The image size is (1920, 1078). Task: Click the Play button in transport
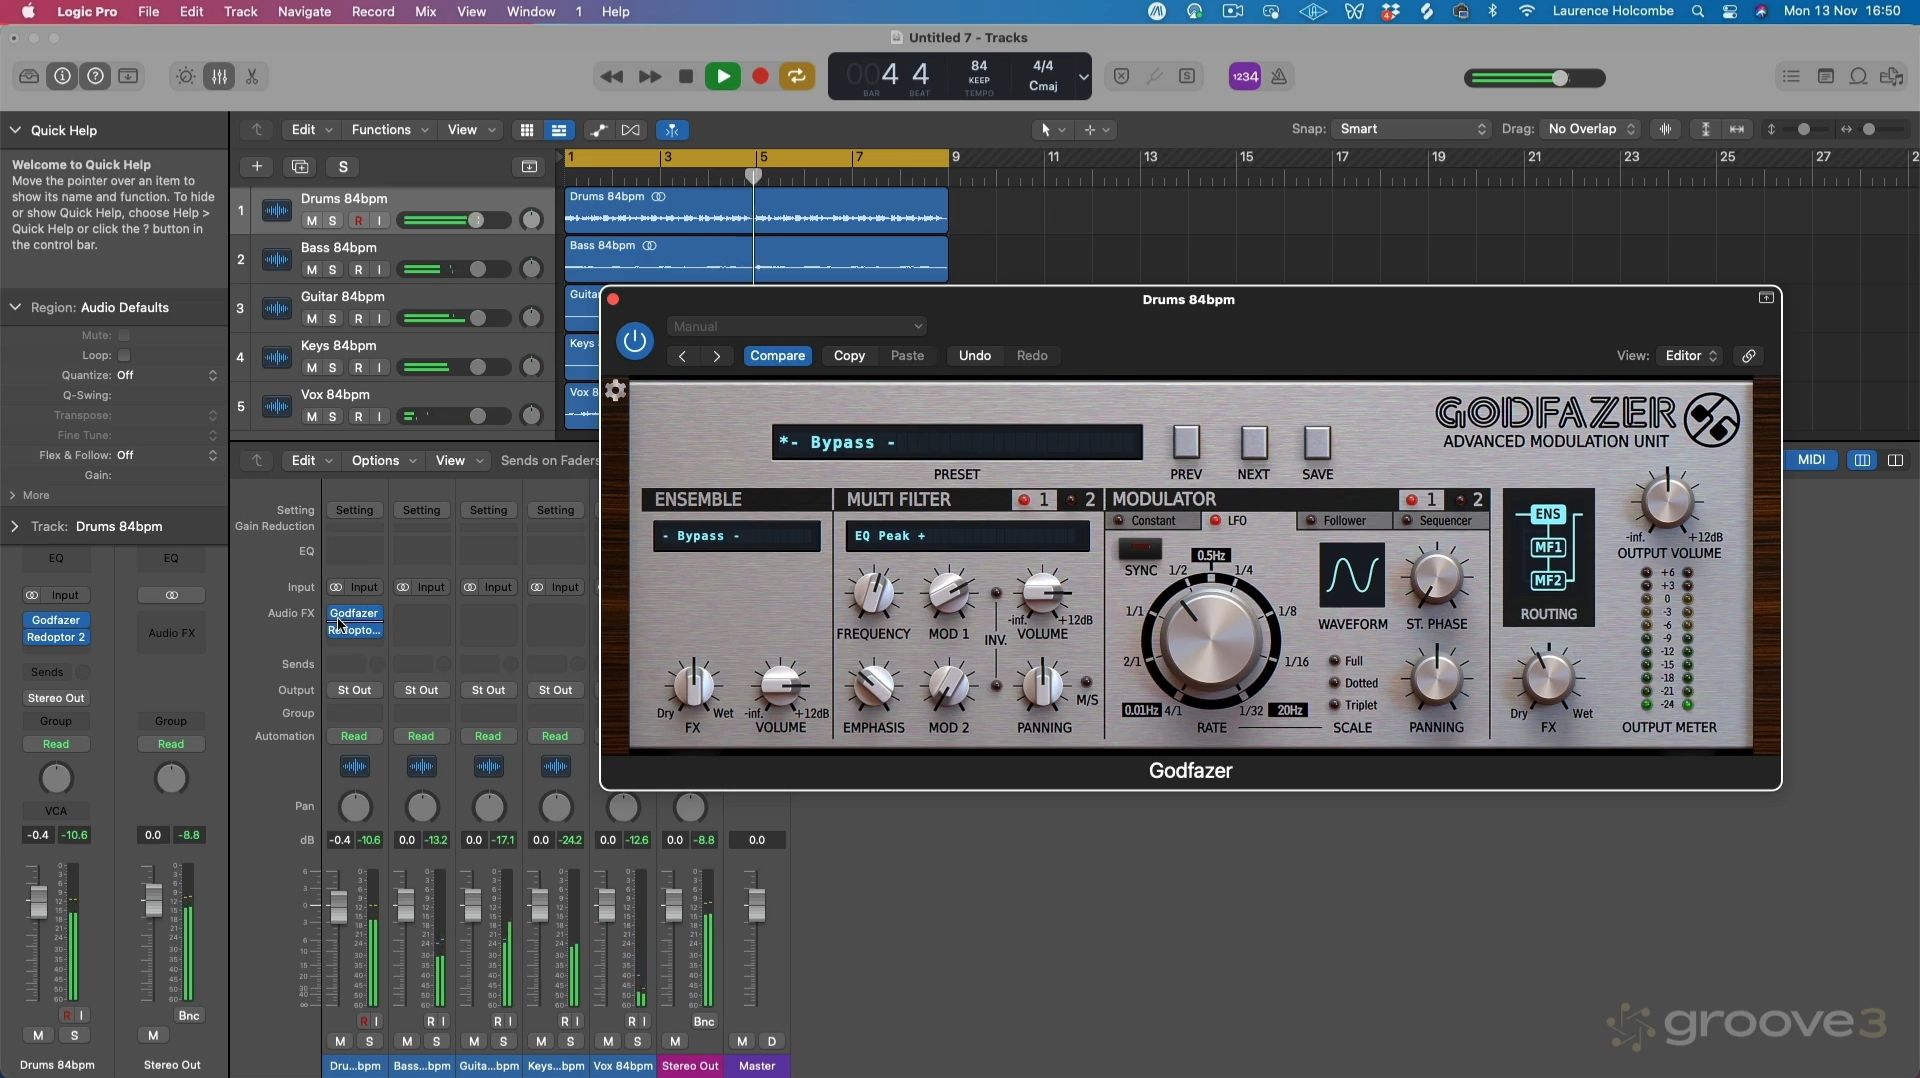click(722, 77)
